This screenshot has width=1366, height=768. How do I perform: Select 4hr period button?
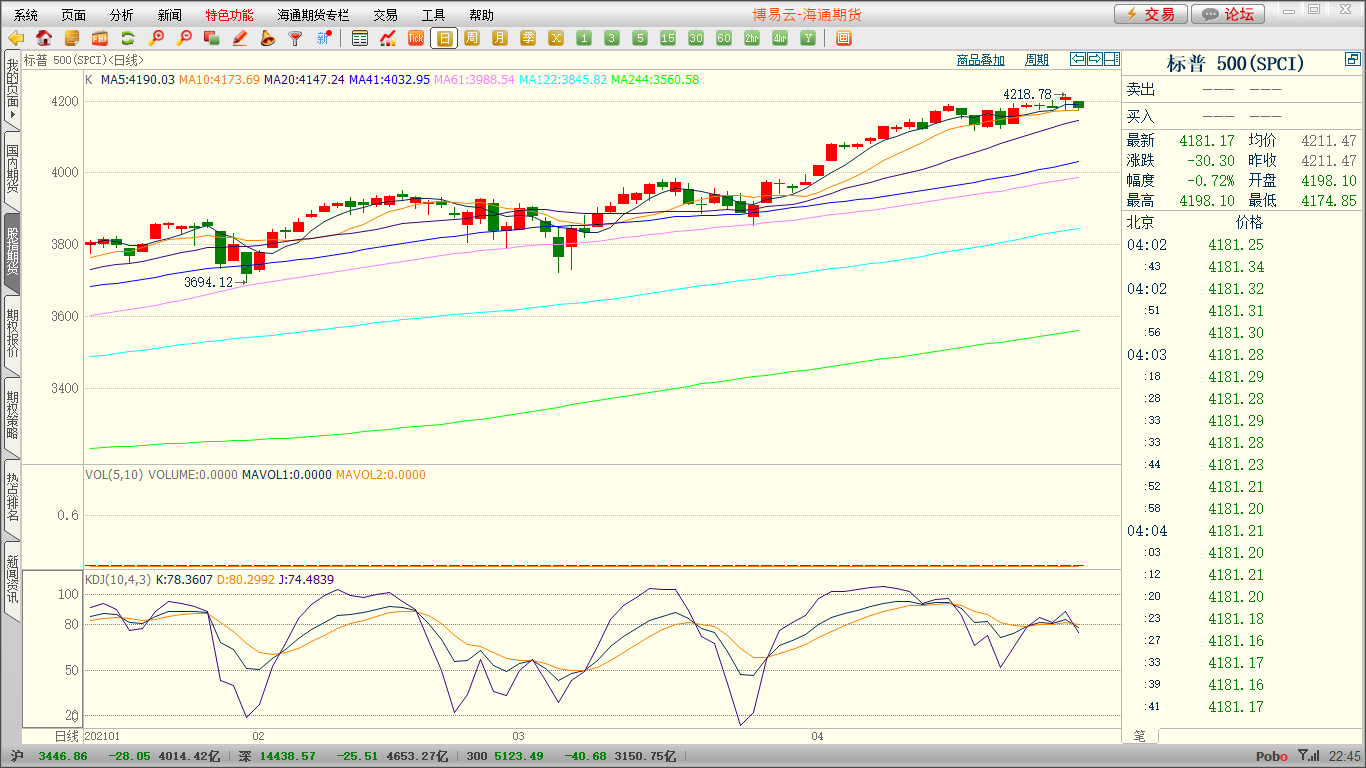[x=780, y=38]
